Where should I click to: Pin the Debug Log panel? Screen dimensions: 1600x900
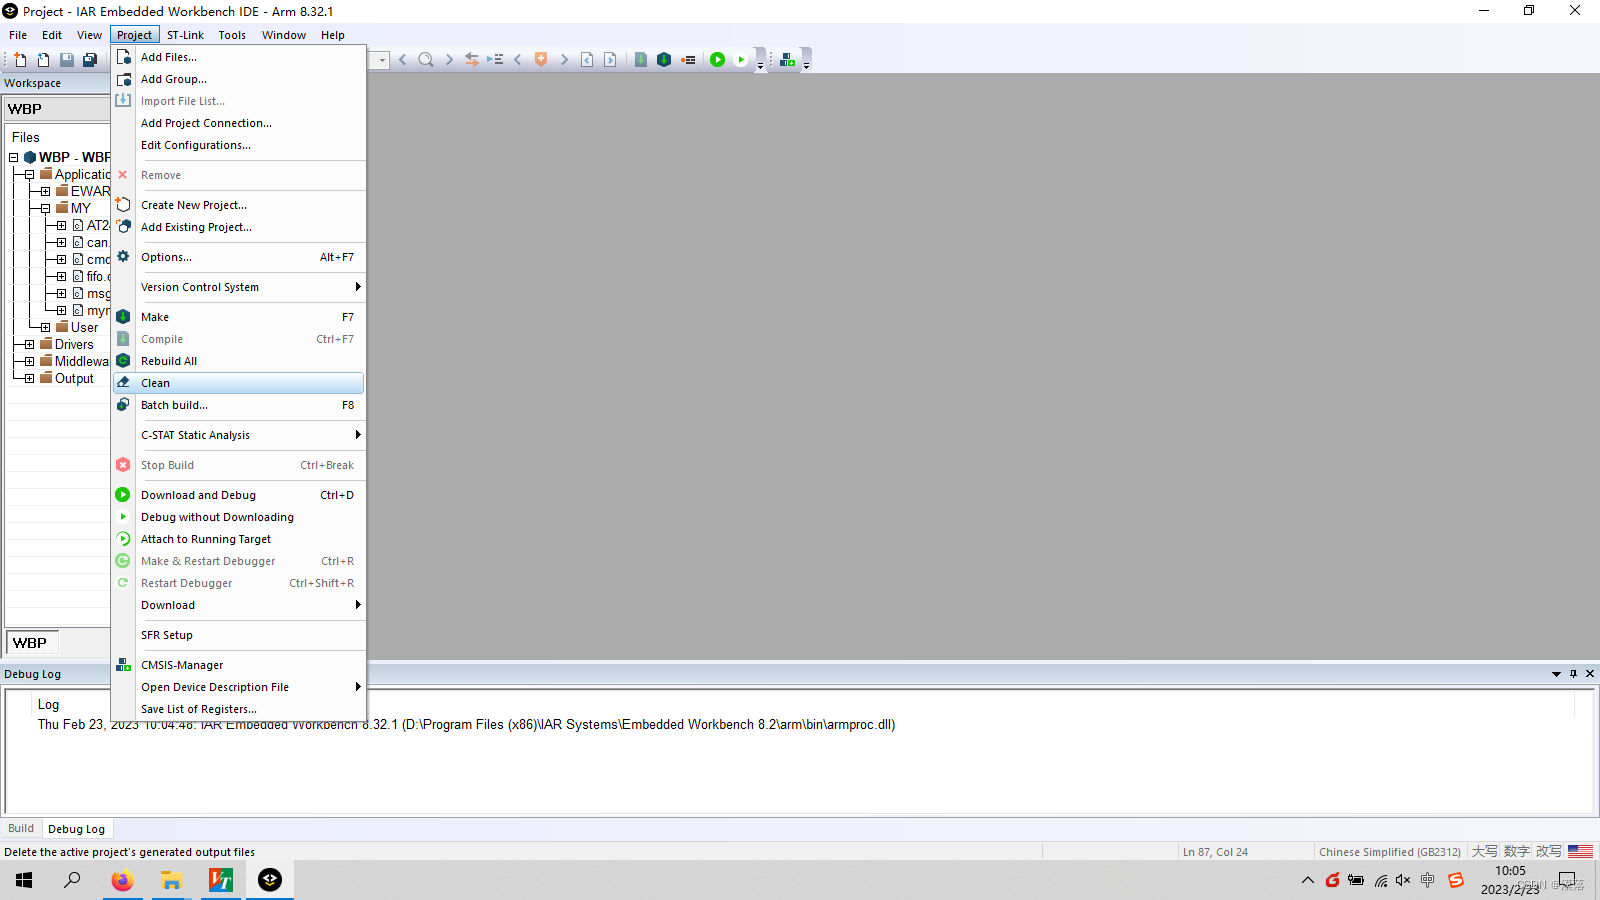[1573, 674]
